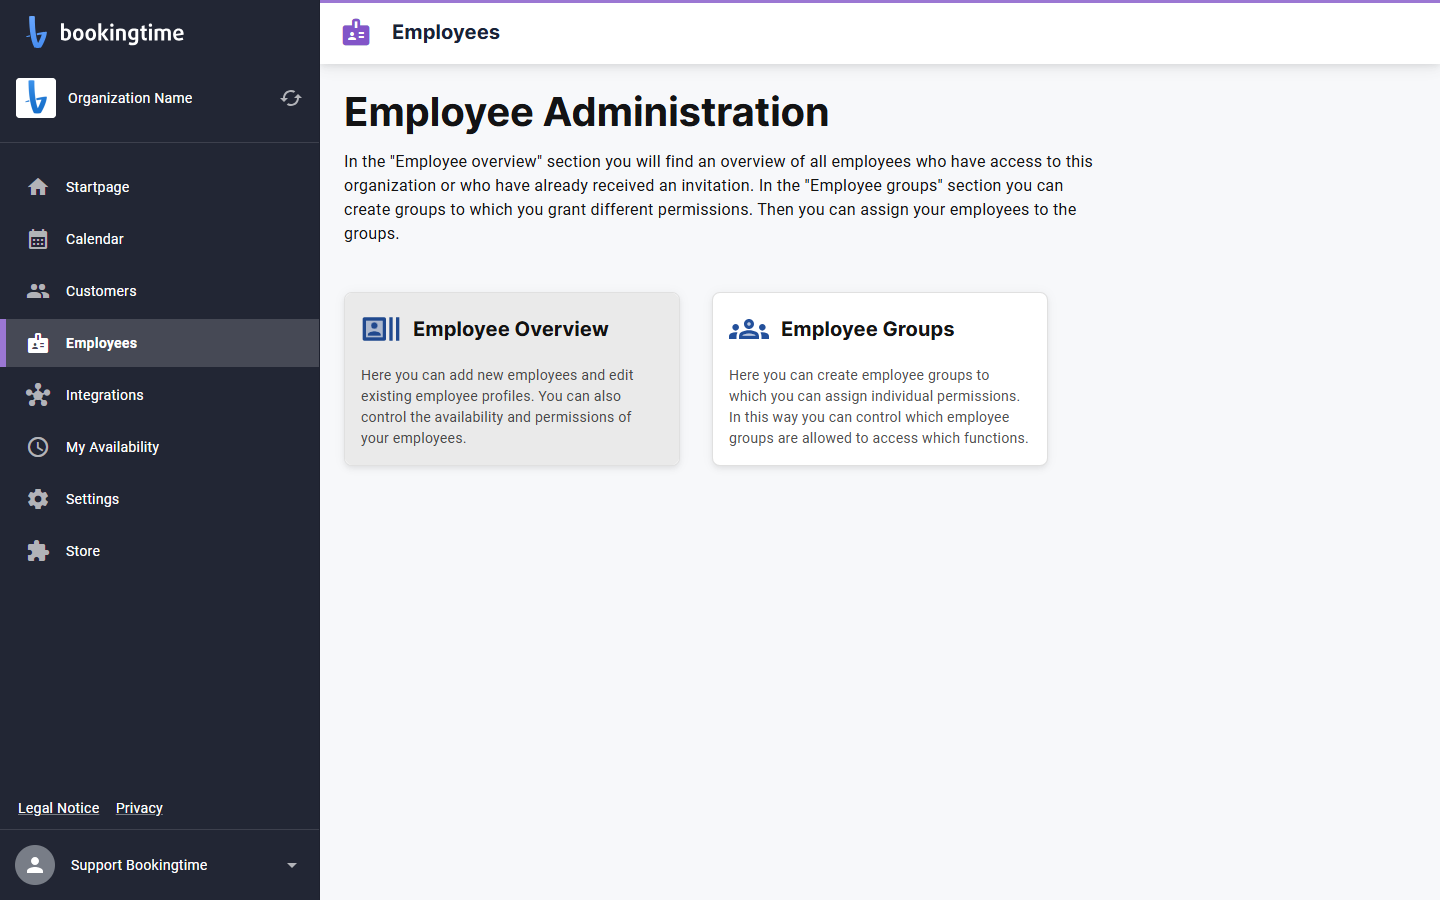Click the Employee Groups card people icon
Screen dimensions: 1440x900
[x=749, y=329]
